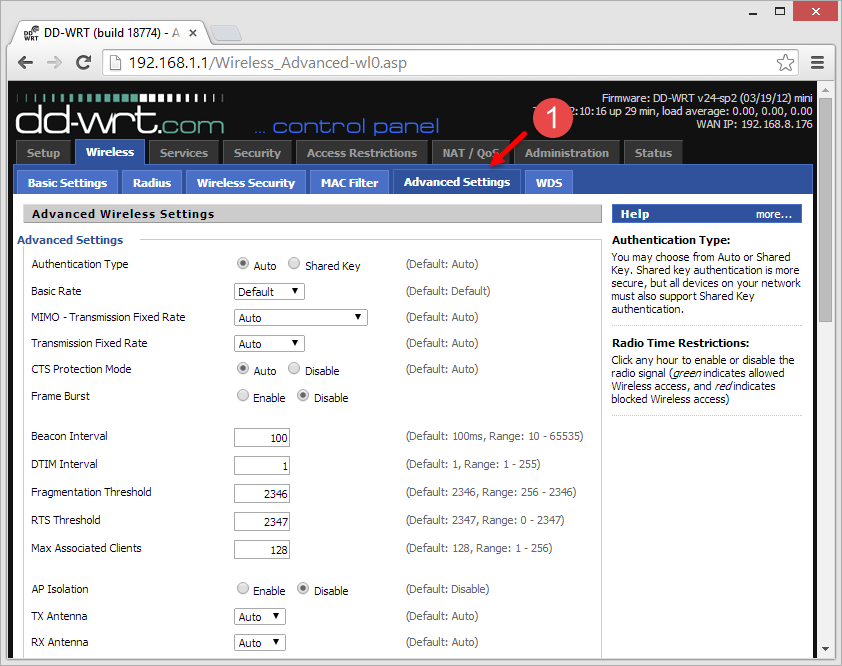Open the Services main tab
The width and height of the screenshot is (842, 666).
pyautogui.click(x=184, y=153)
